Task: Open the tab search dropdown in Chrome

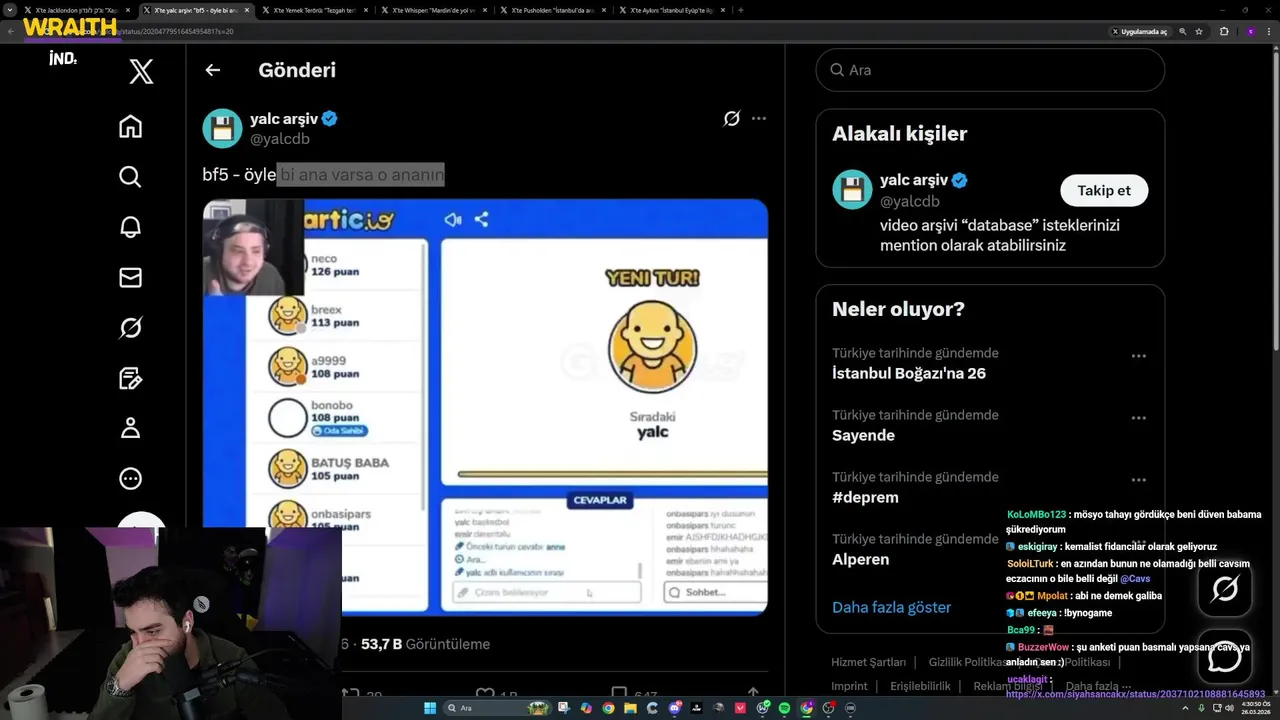Action: point(11,10)
